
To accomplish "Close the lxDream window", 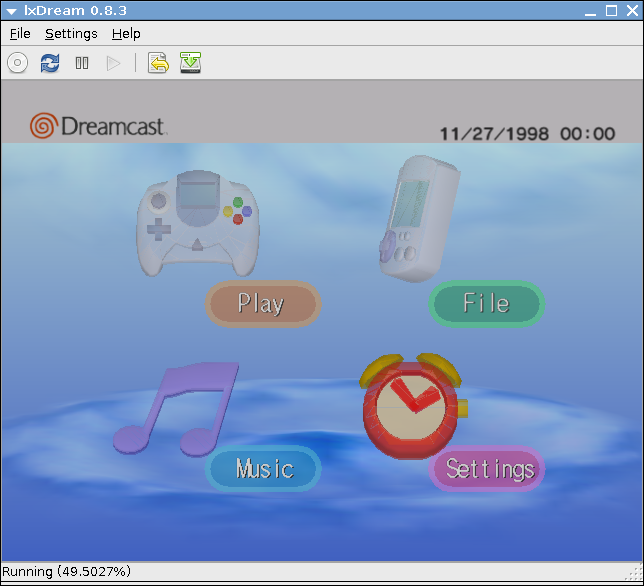I will [632, 11].
